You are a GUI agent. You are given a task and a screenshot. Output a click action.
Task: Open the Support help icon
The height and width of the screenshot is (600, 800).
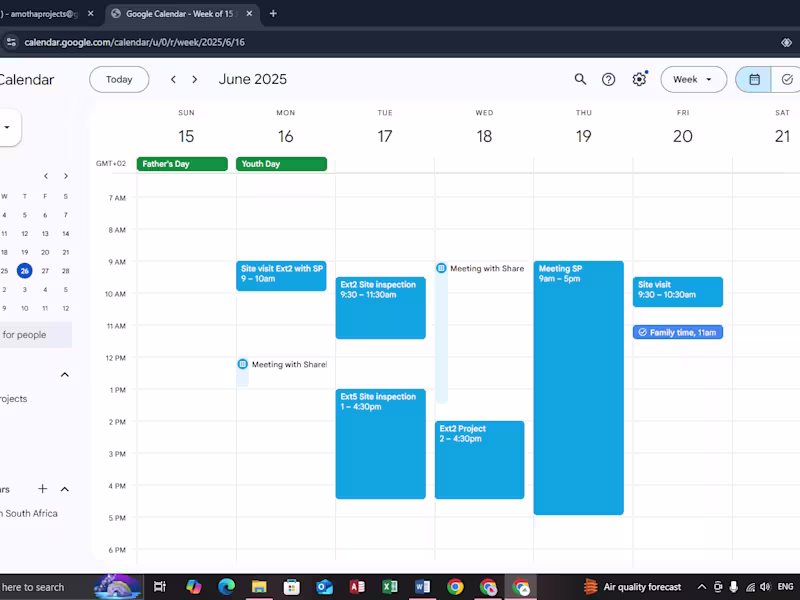click(x=608, y=79)
